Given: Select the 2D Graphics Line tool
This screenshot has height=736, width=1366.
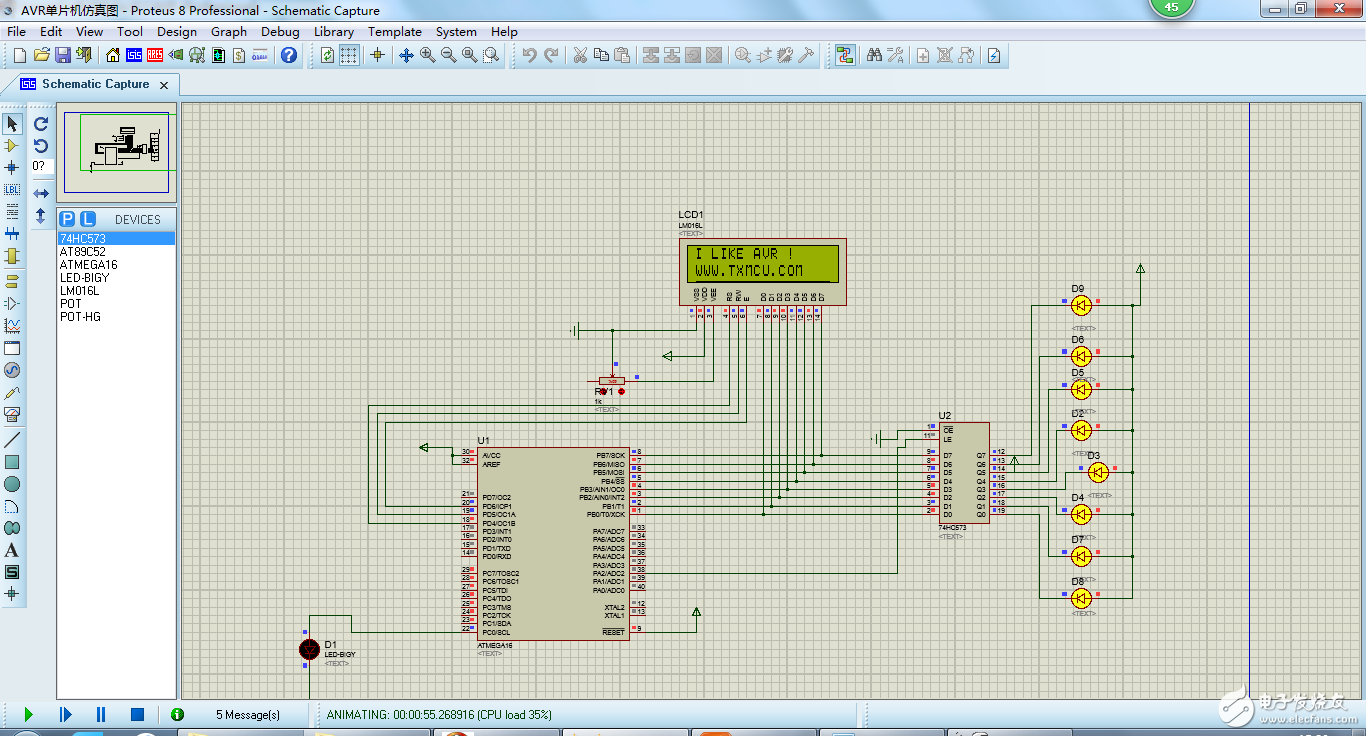Looking at the screenshot, I should (12, 440).
